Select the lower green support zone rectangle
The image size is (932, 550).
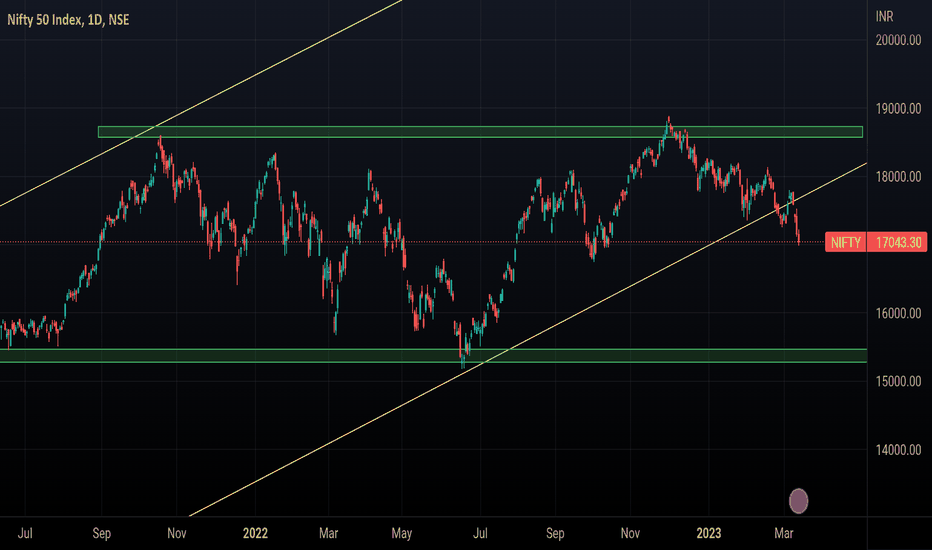[x=433, y=356]
